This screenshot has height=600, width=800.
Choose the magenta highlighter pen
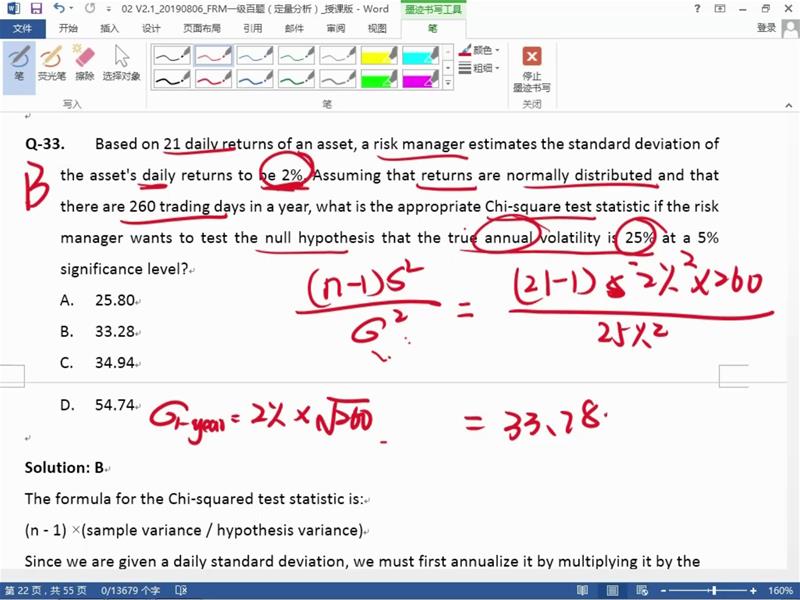[420, 79]
